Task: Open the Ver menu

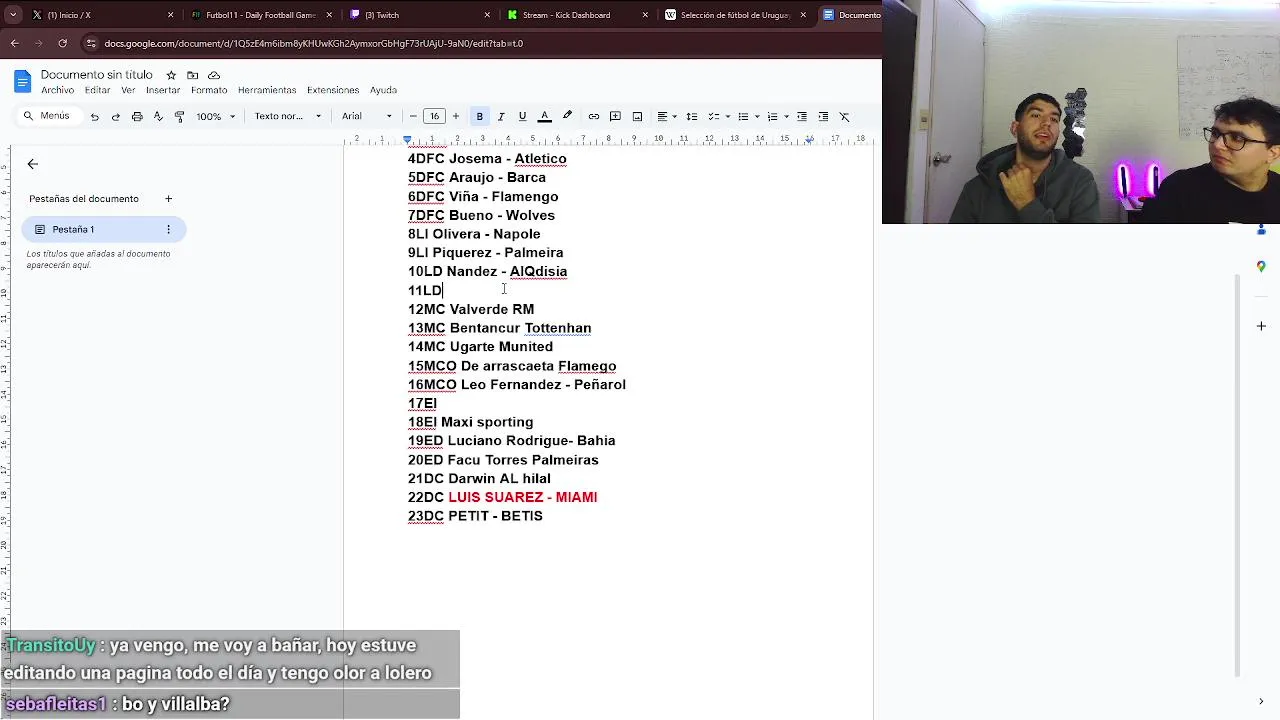Action: click(128, 90)
